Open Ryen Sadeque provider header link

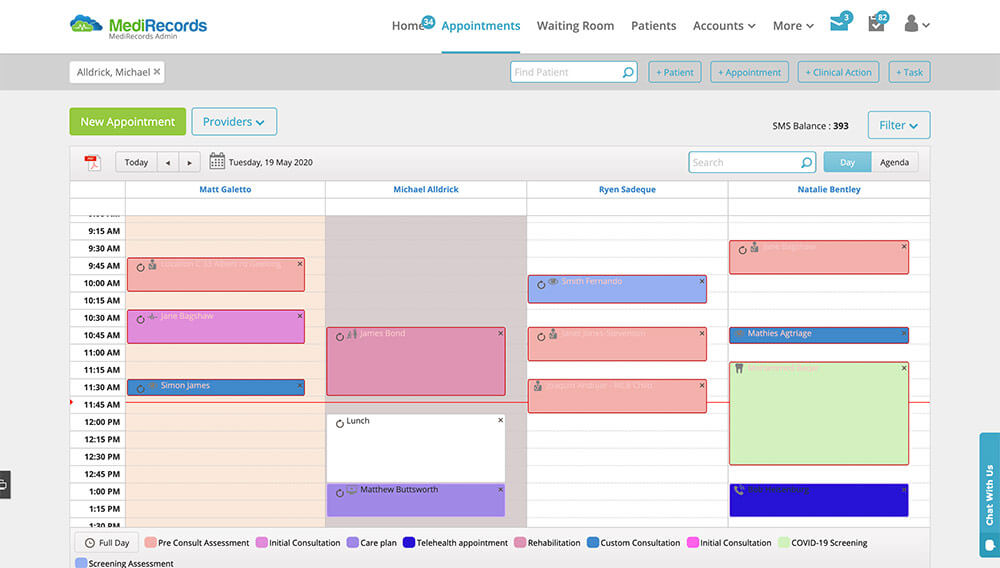(x=627, y=189)
